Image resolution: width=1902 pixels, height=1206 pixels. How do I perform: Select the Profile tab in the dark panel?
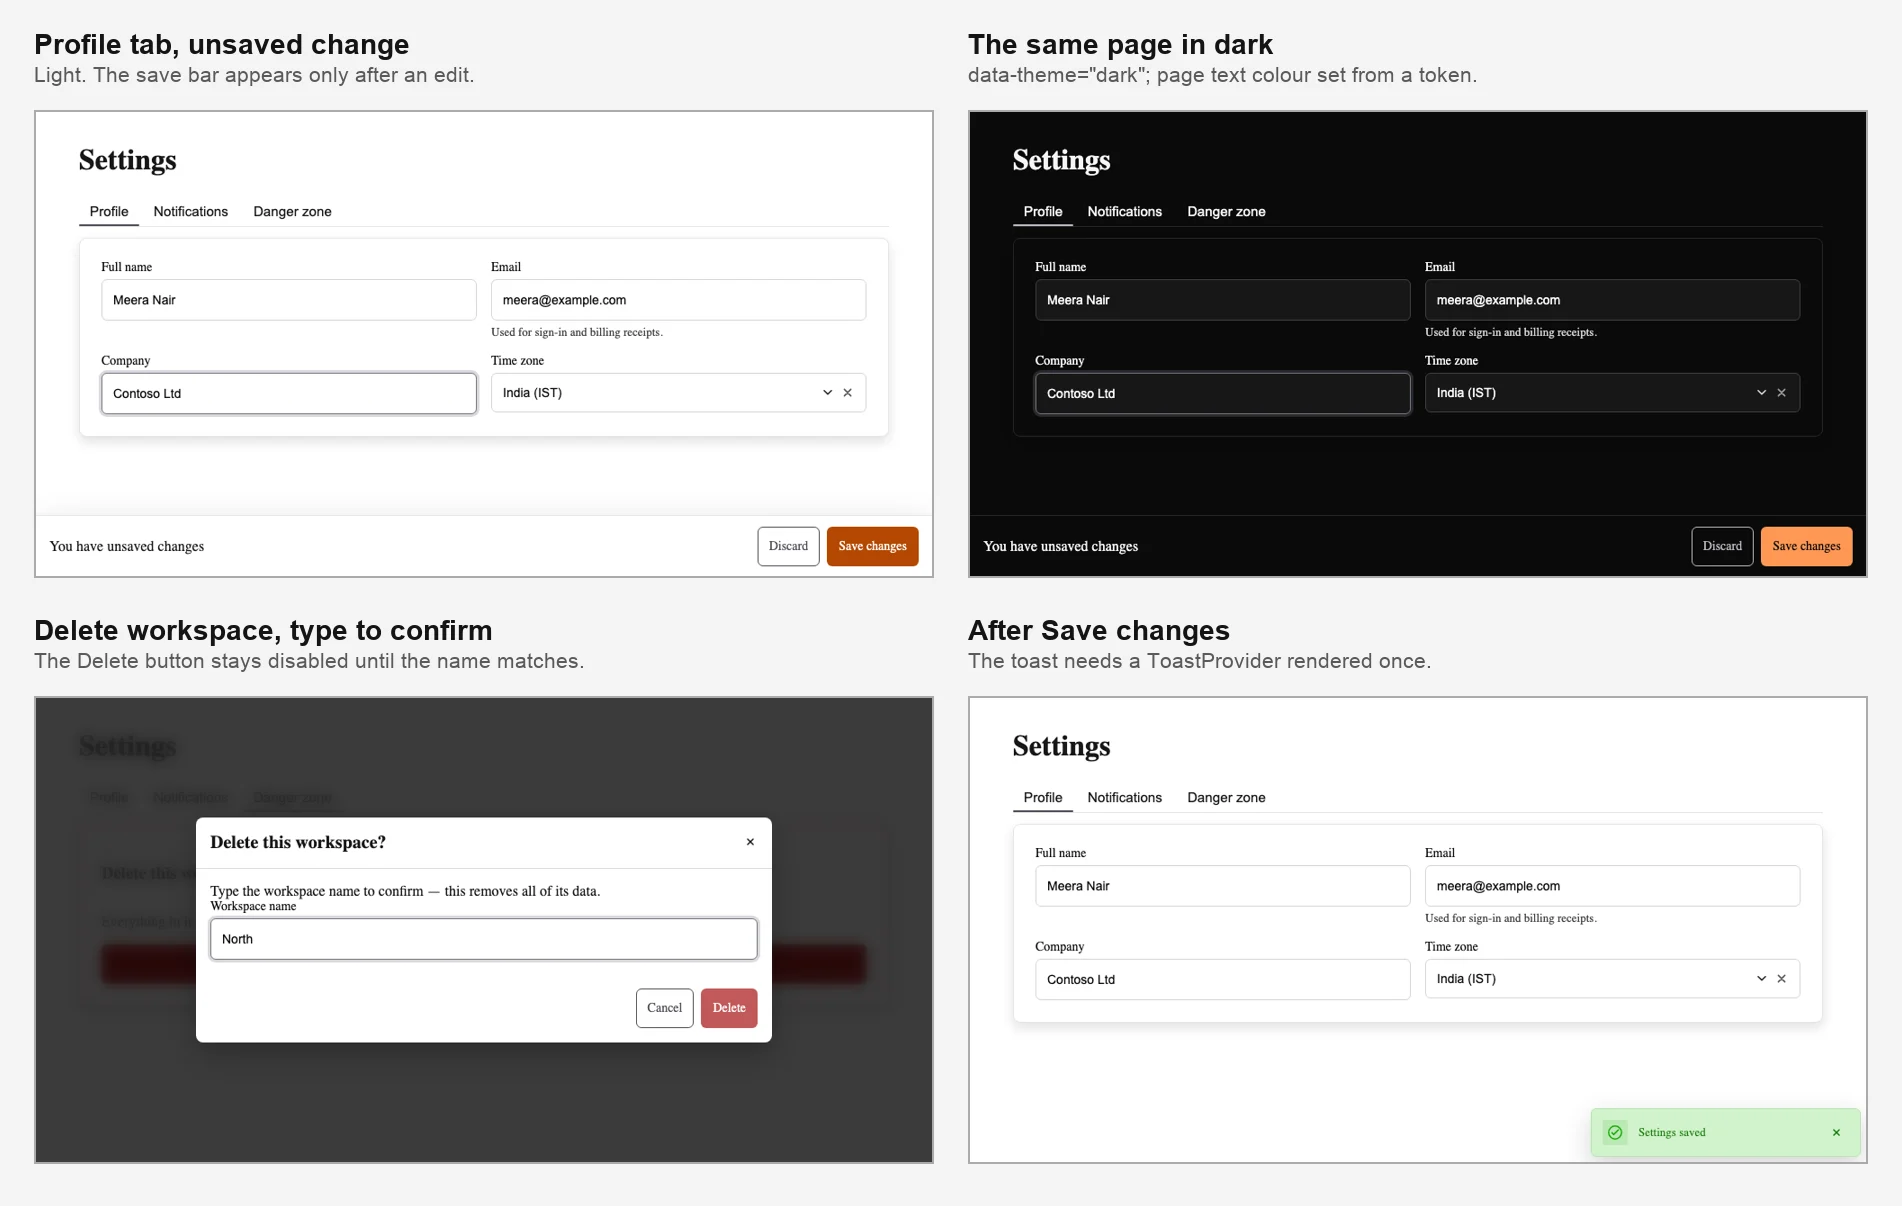1043,212
